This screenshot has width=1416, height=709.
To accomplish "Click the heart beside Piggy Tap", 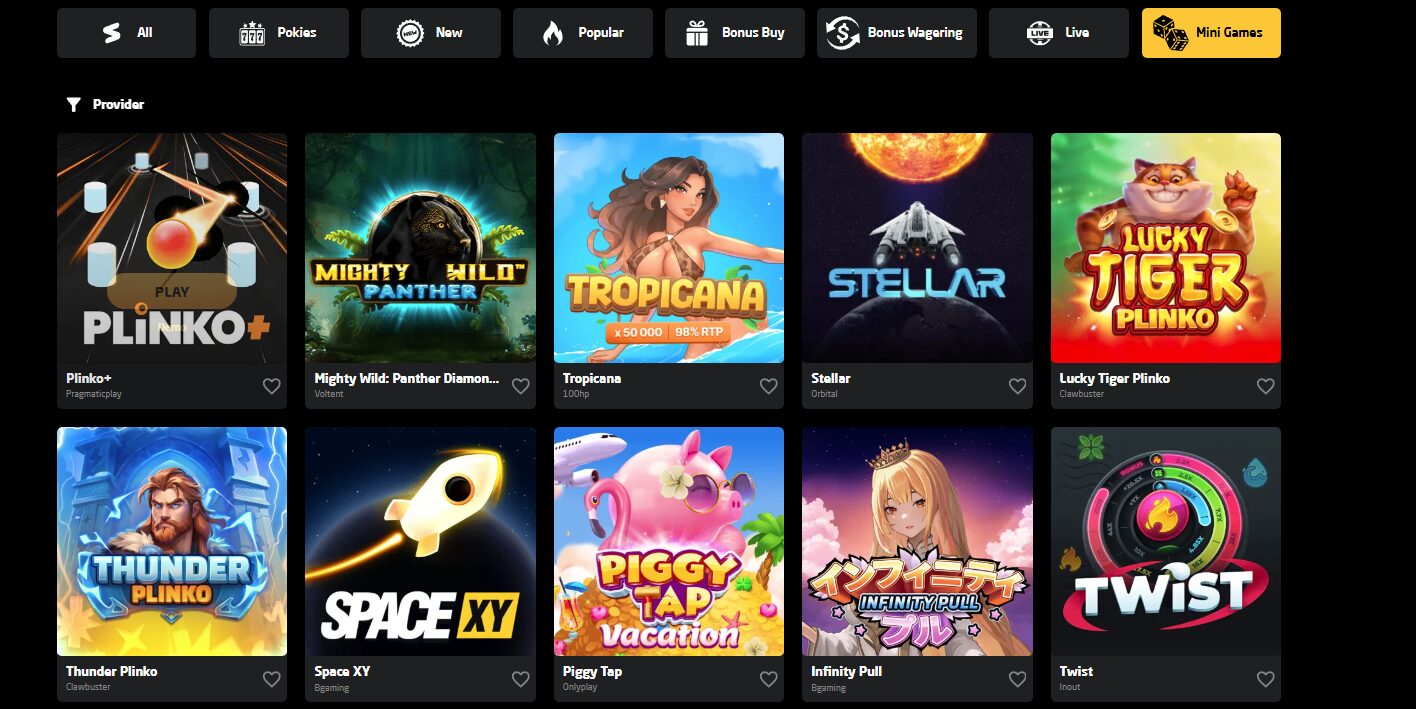I will click(x=768, y=679).
